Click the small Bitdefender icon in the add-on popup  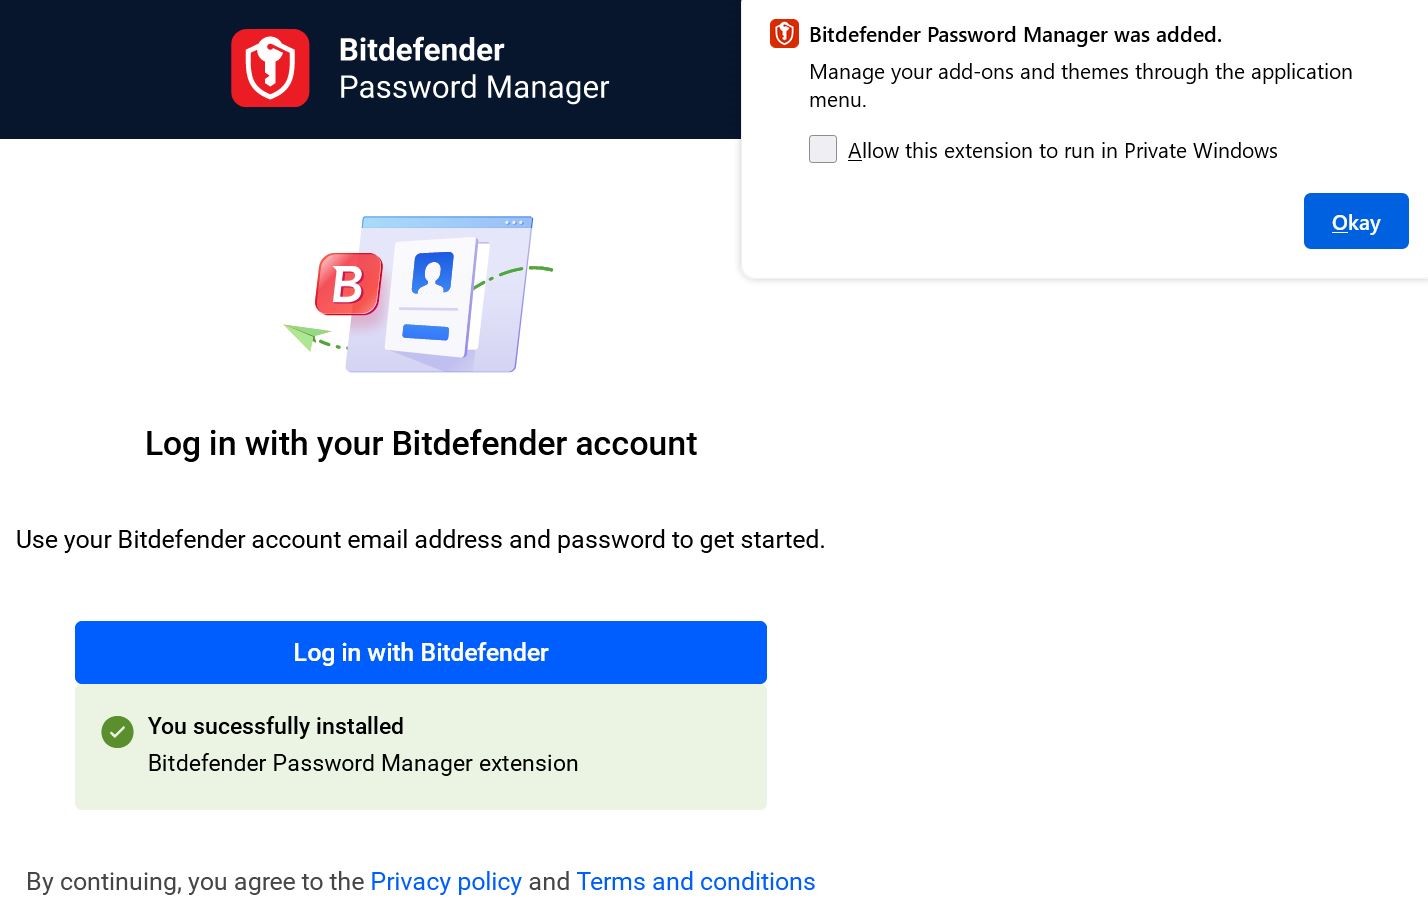point(784,34)
